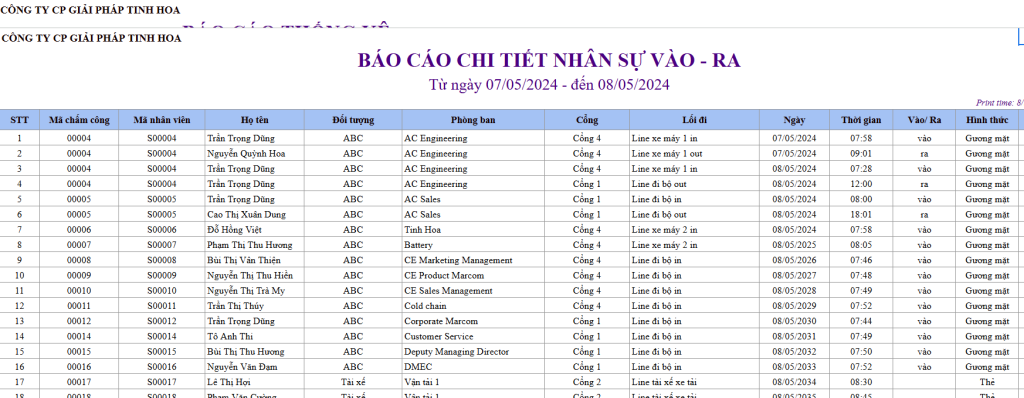Select the DMEC department cell

[x=473, y=367]
